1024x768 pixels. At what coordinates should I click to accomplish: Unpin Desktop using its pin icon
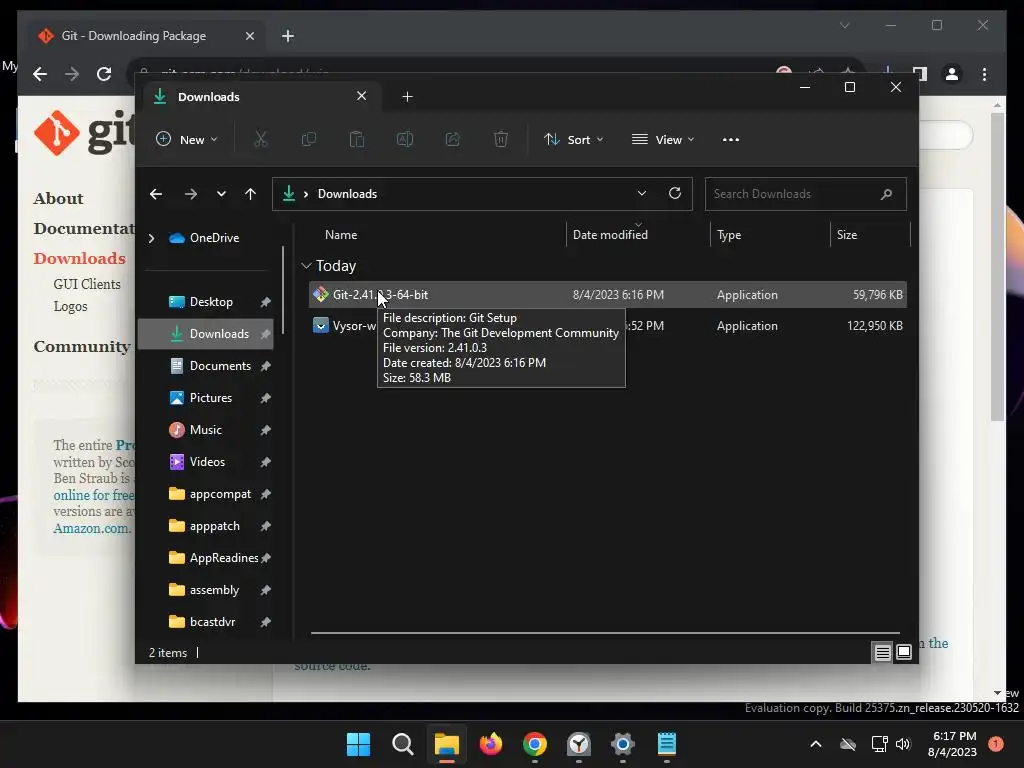(x=265, y=302)
